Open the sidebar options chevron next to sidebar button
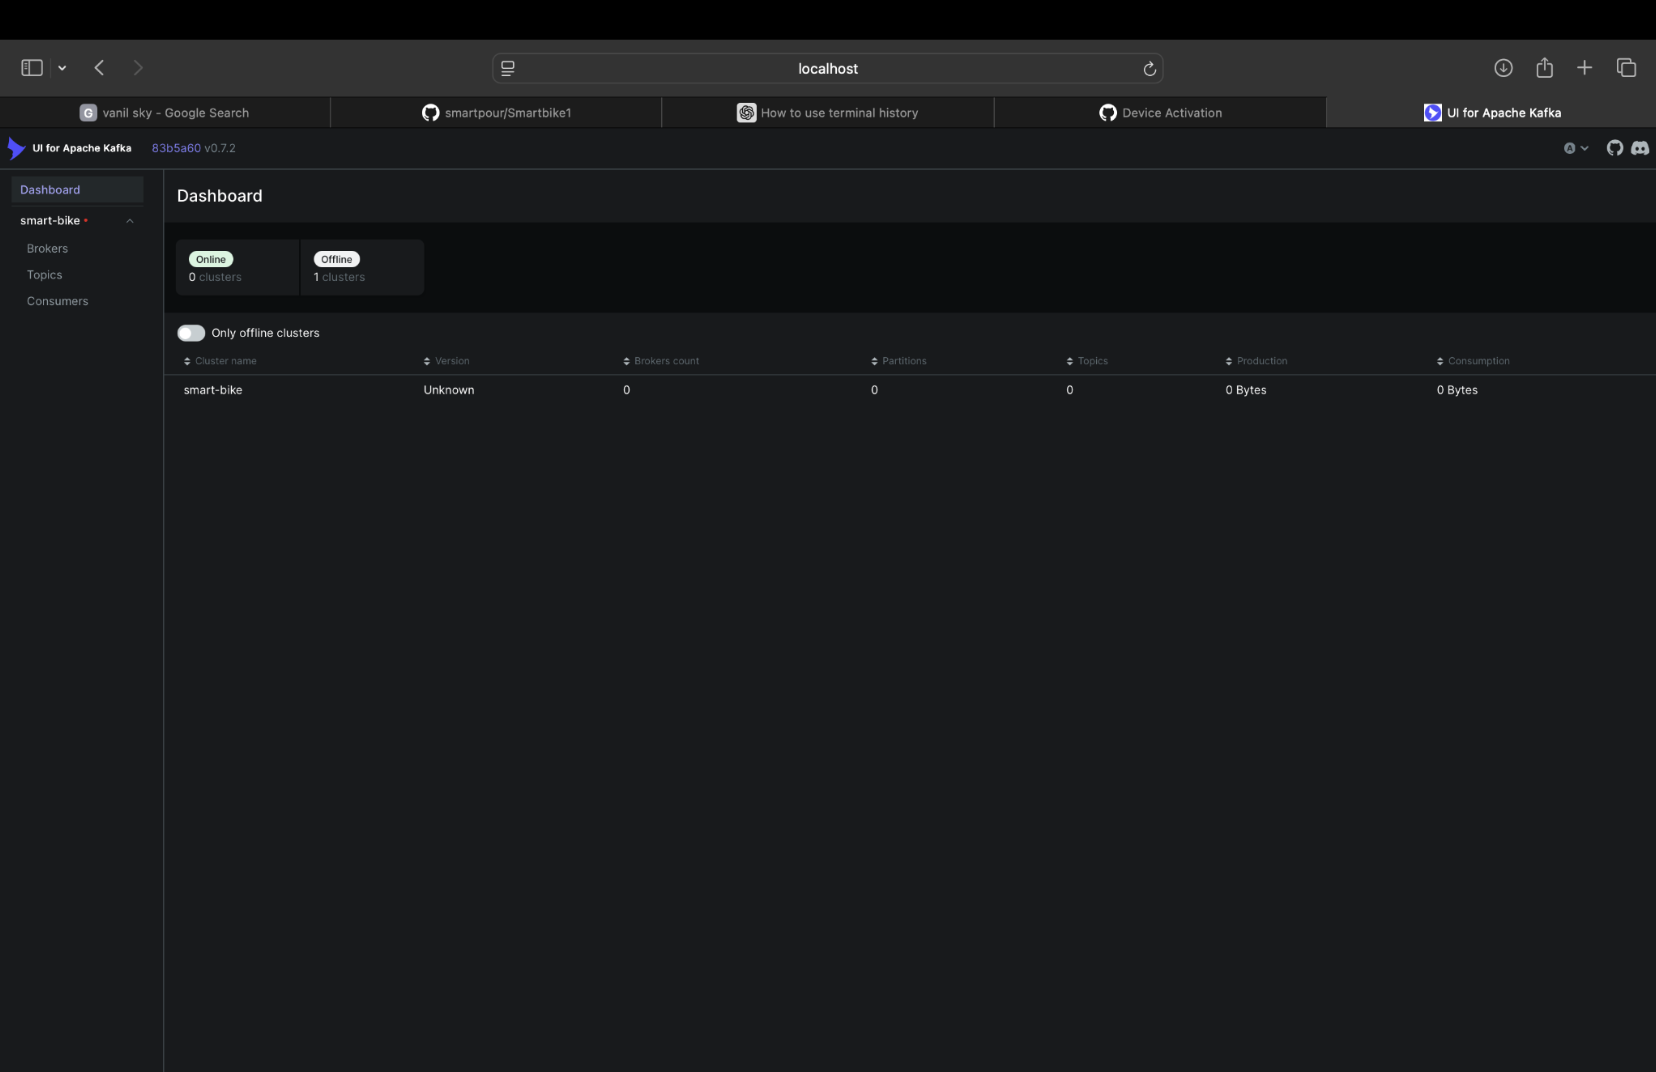Image resolution: width=1656 pixels, height=1072 pixels. (62, 67)
